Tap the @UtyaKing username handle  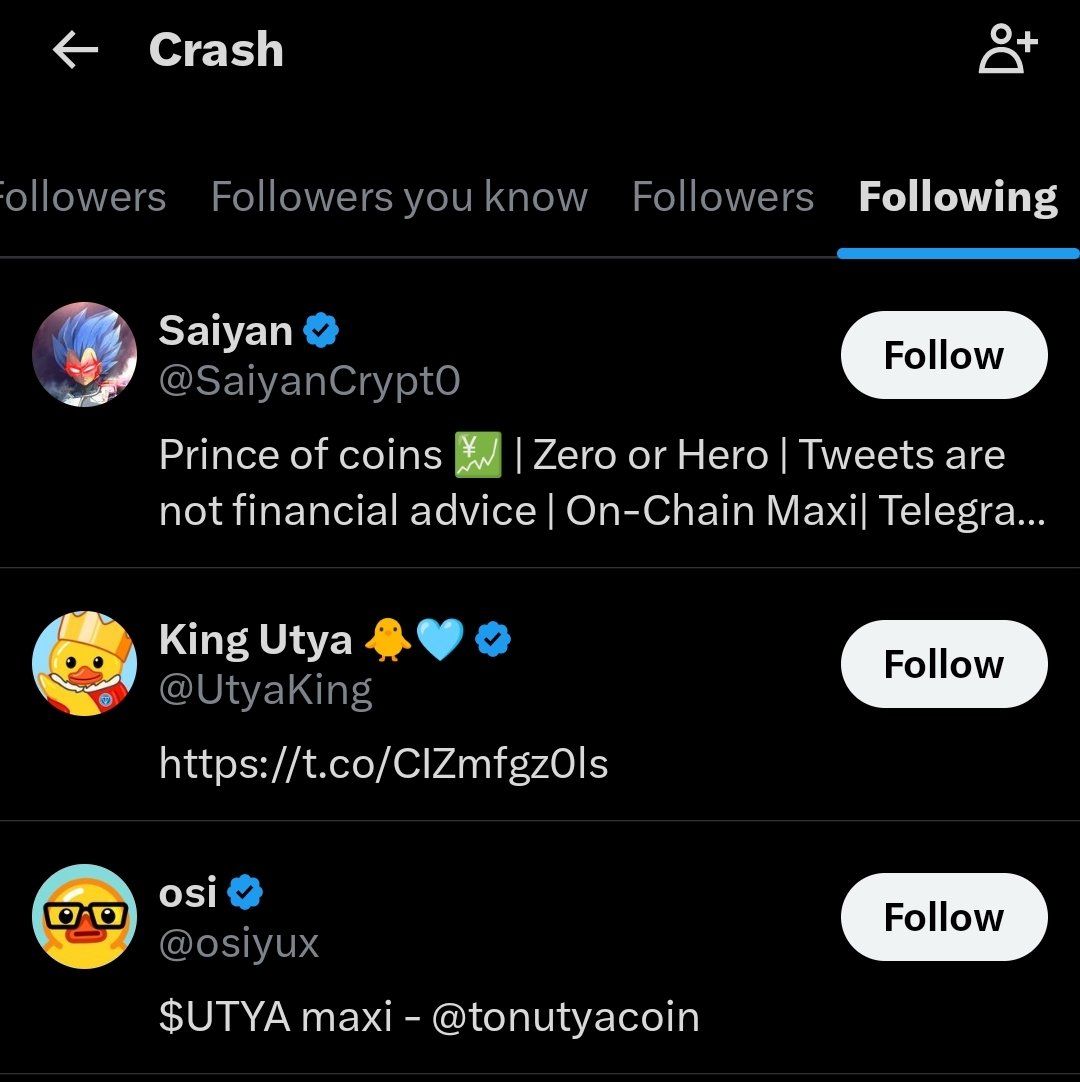(265, 690)
